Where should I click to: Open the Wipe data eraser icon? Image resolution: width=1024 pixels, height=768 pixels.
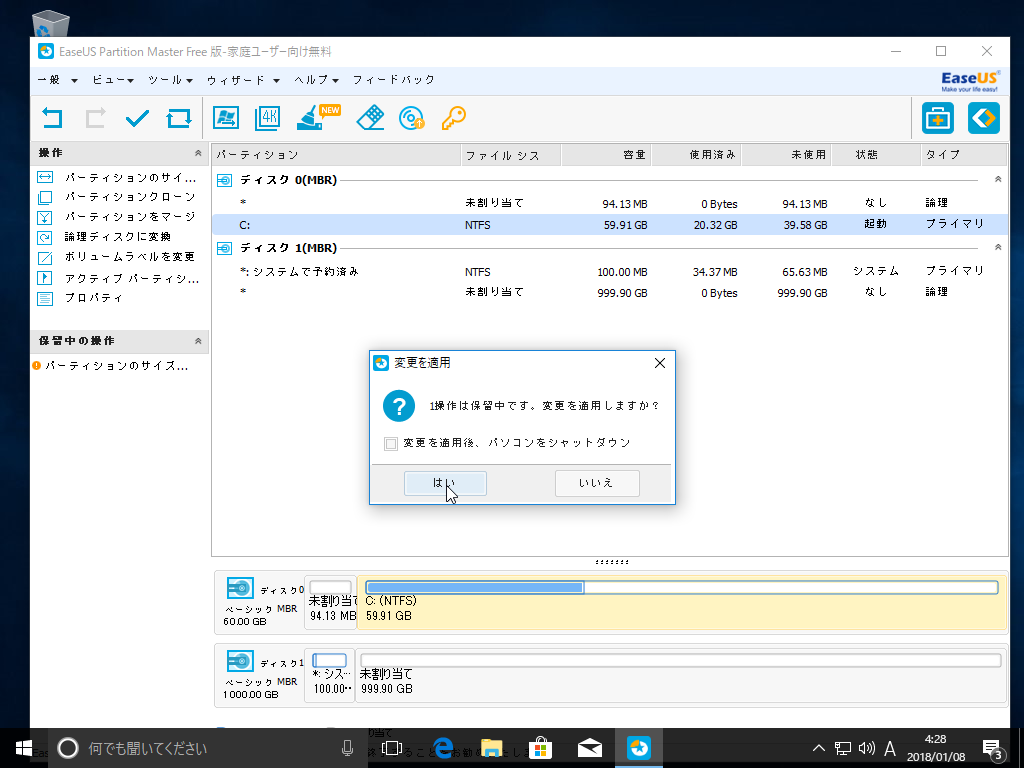(370, 118)
